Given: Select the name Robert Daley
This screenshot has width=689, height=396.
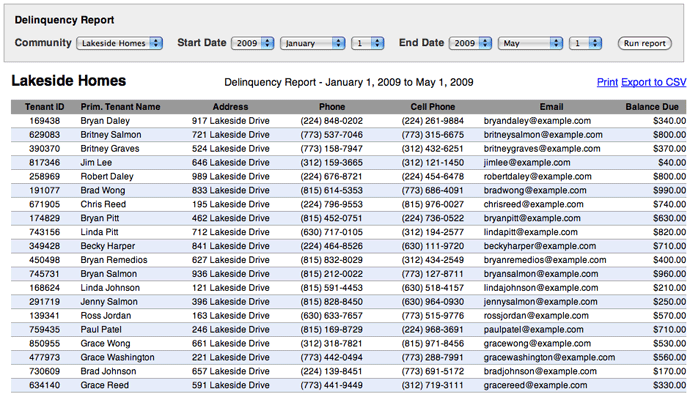Looking at the screenshot, I should click(x=107, y=177).
